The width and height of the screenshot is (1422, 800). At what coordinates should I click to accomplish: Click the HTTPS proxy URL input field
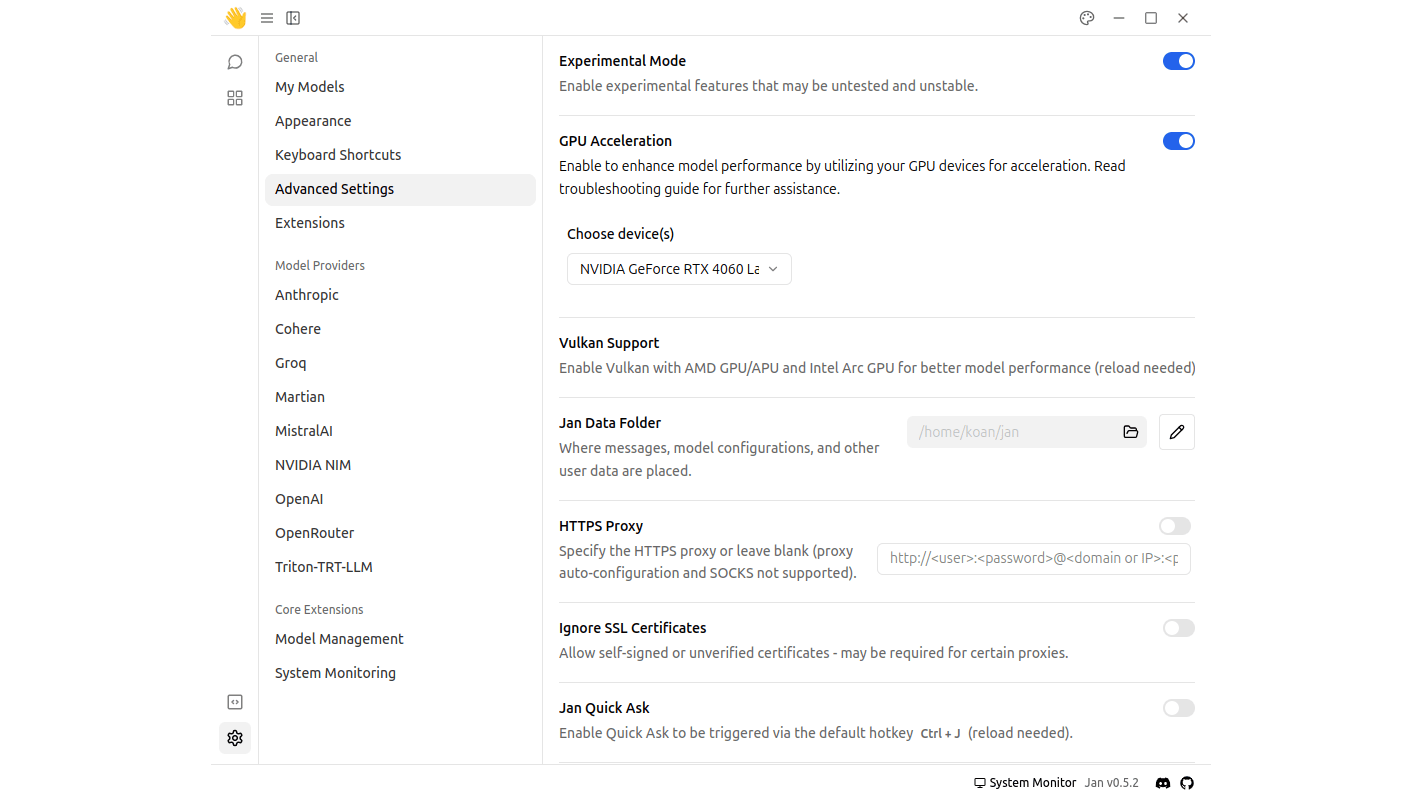click(1033, 558)
